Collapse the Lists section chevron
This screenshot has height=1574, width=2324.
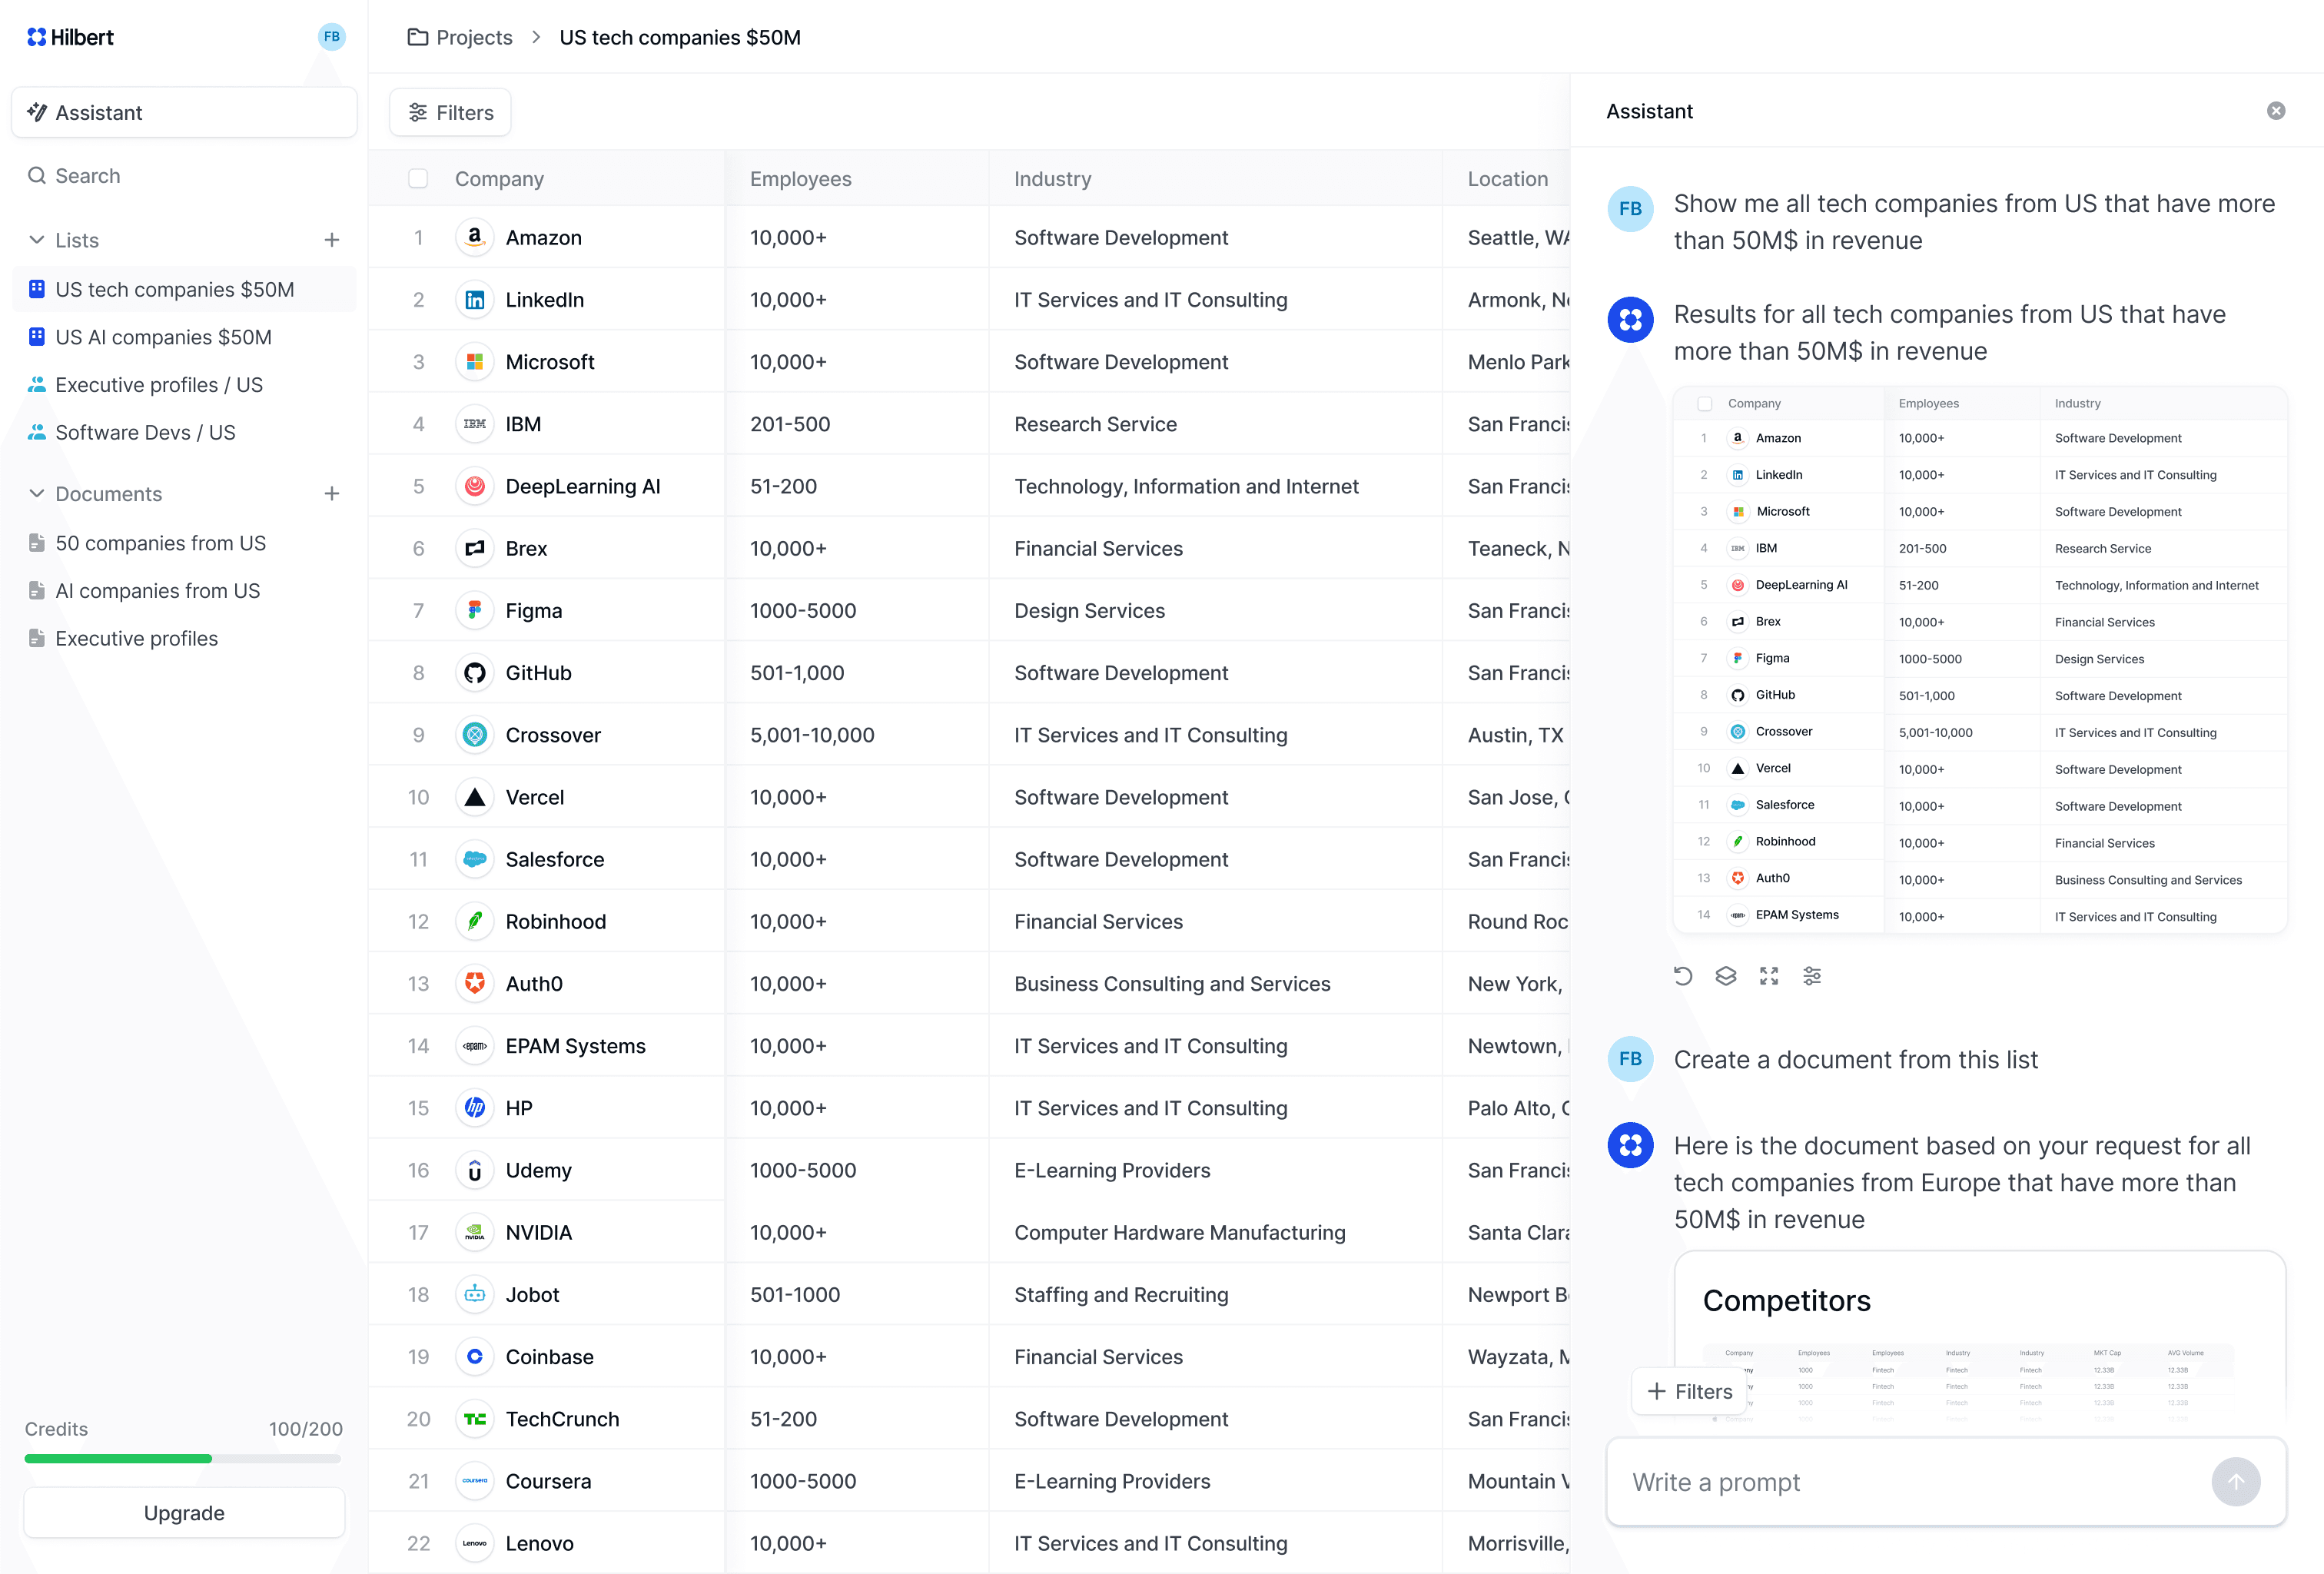click(37, 240)
